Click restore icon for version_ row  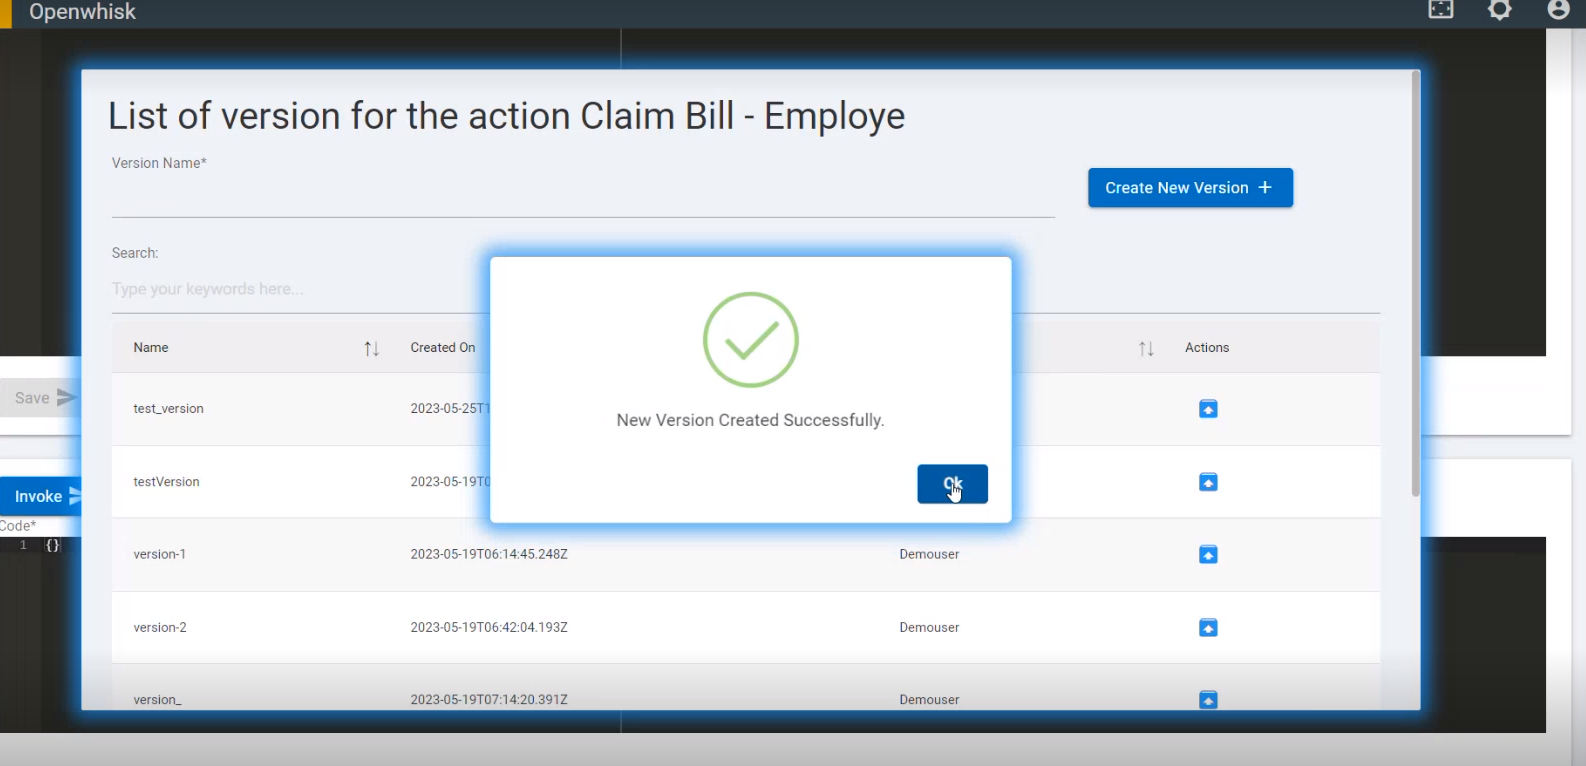coord(1208,700)
